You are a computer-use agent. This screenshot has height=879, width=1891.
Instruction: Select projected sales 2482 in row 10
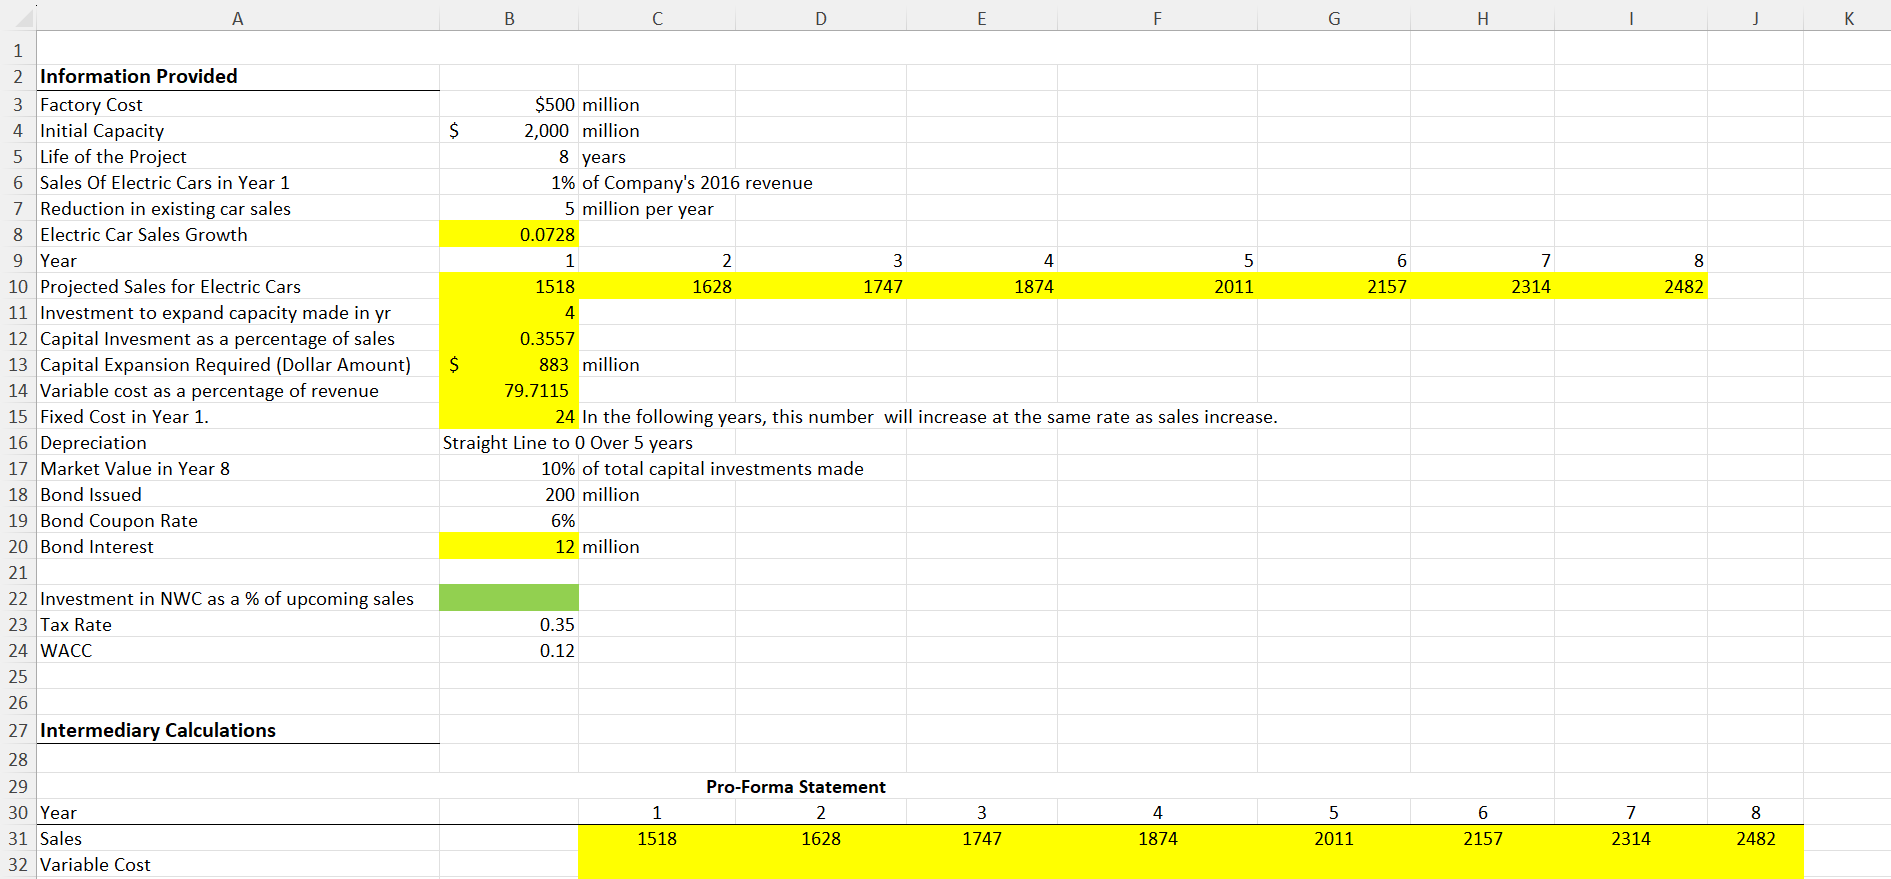[x=1631, y=286]
